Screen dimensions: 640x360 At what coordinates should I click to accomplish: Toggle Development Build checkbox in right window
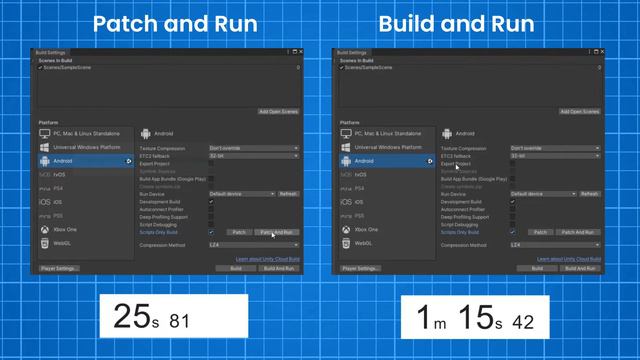coord(512,202)
